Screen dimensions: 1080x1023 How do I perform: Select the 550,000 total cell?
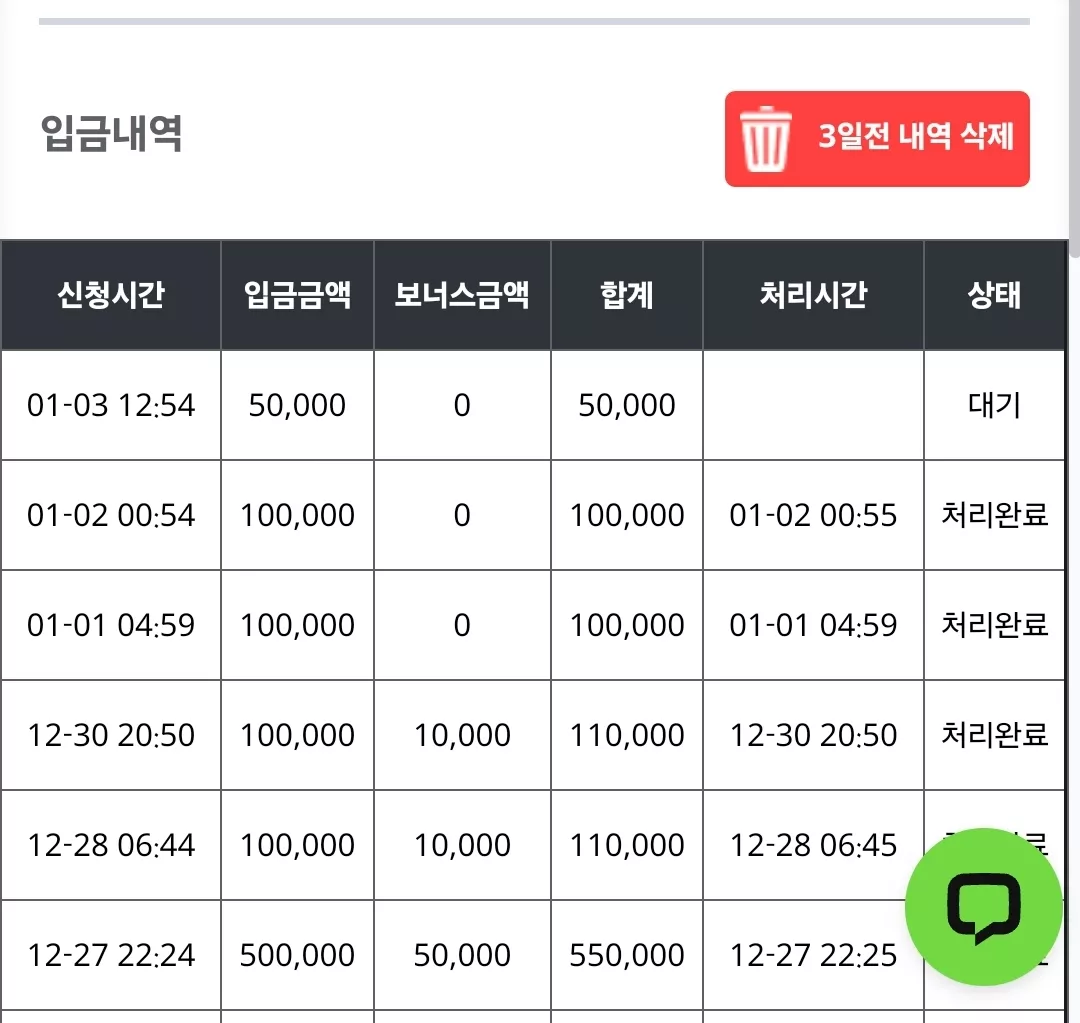tap(627, 955)
